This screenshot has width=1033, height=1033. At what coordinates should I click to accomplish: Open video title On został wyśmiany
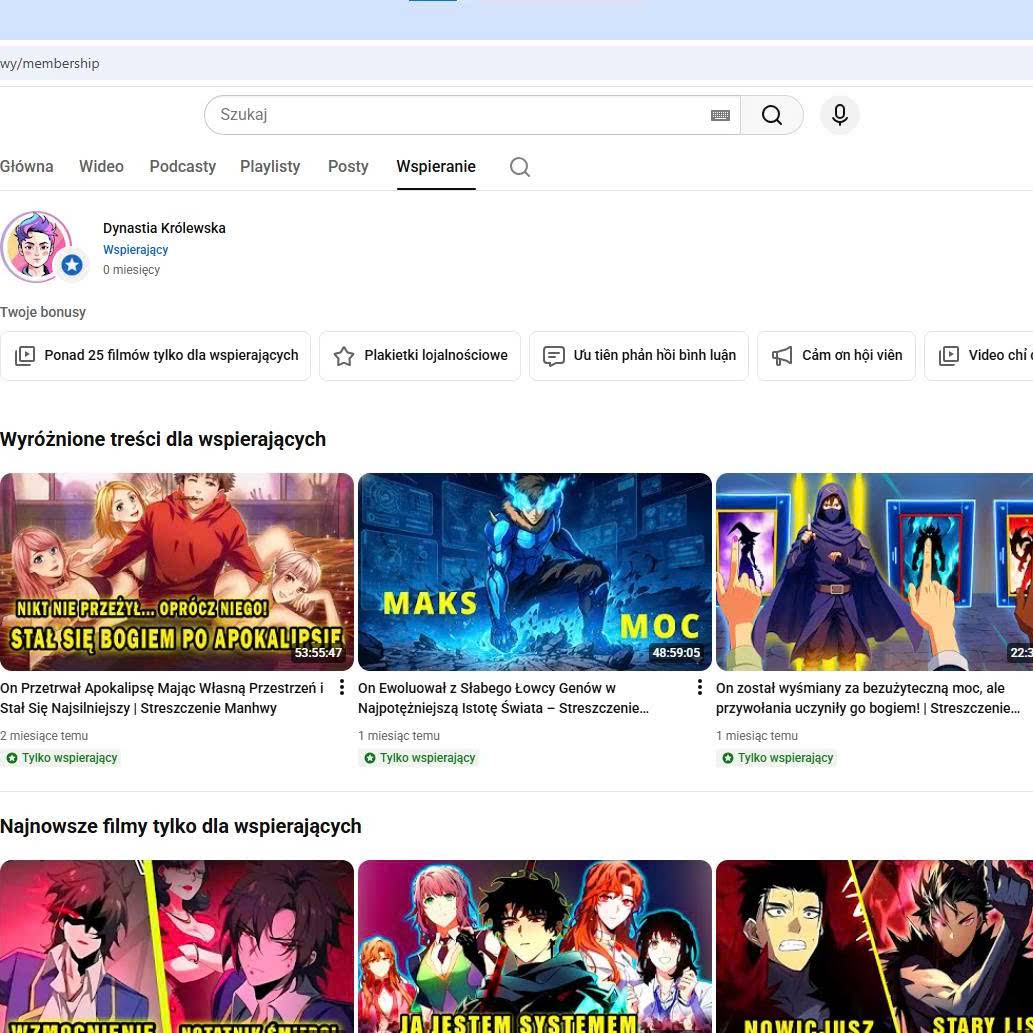[x=868, y=698]
